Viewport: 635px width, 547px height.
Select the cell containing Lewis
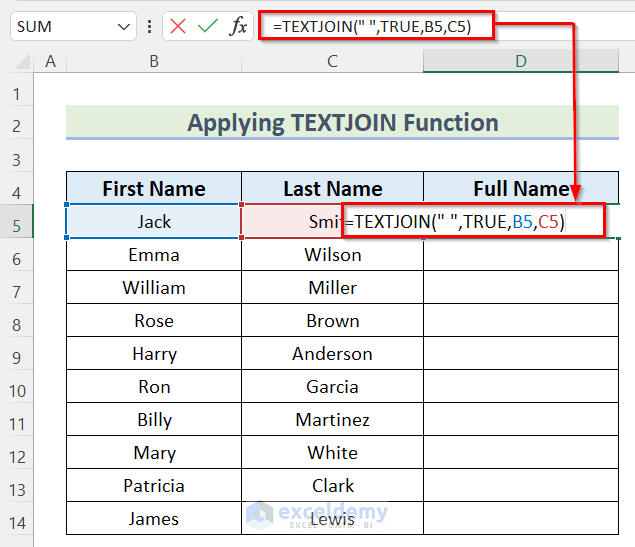(x=332, y=519)
